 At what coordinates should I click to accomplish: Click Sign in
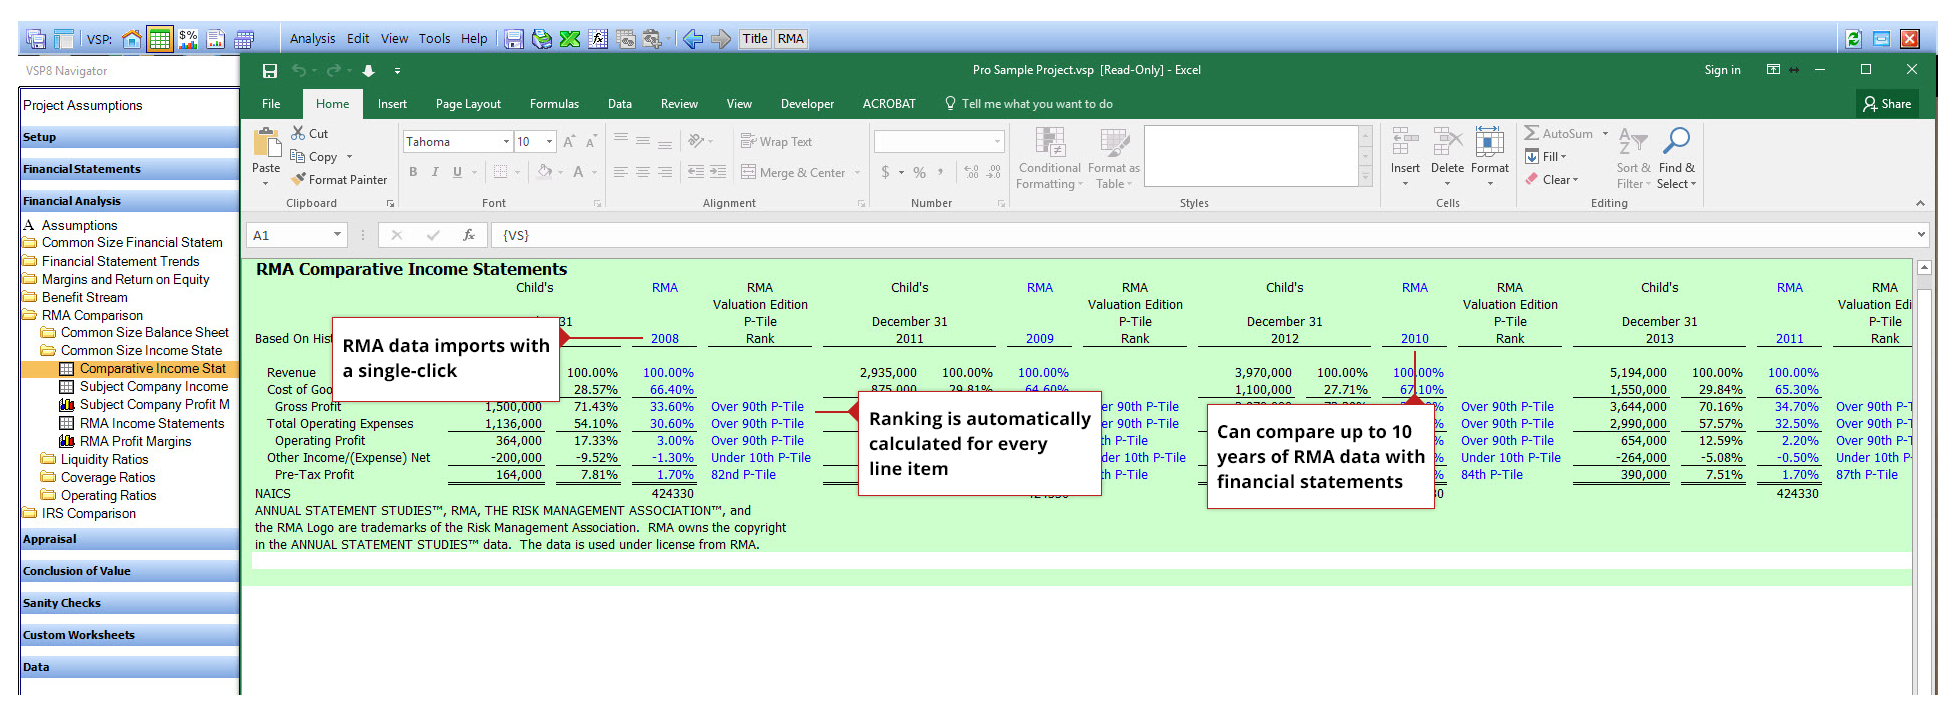[1722, 70]
